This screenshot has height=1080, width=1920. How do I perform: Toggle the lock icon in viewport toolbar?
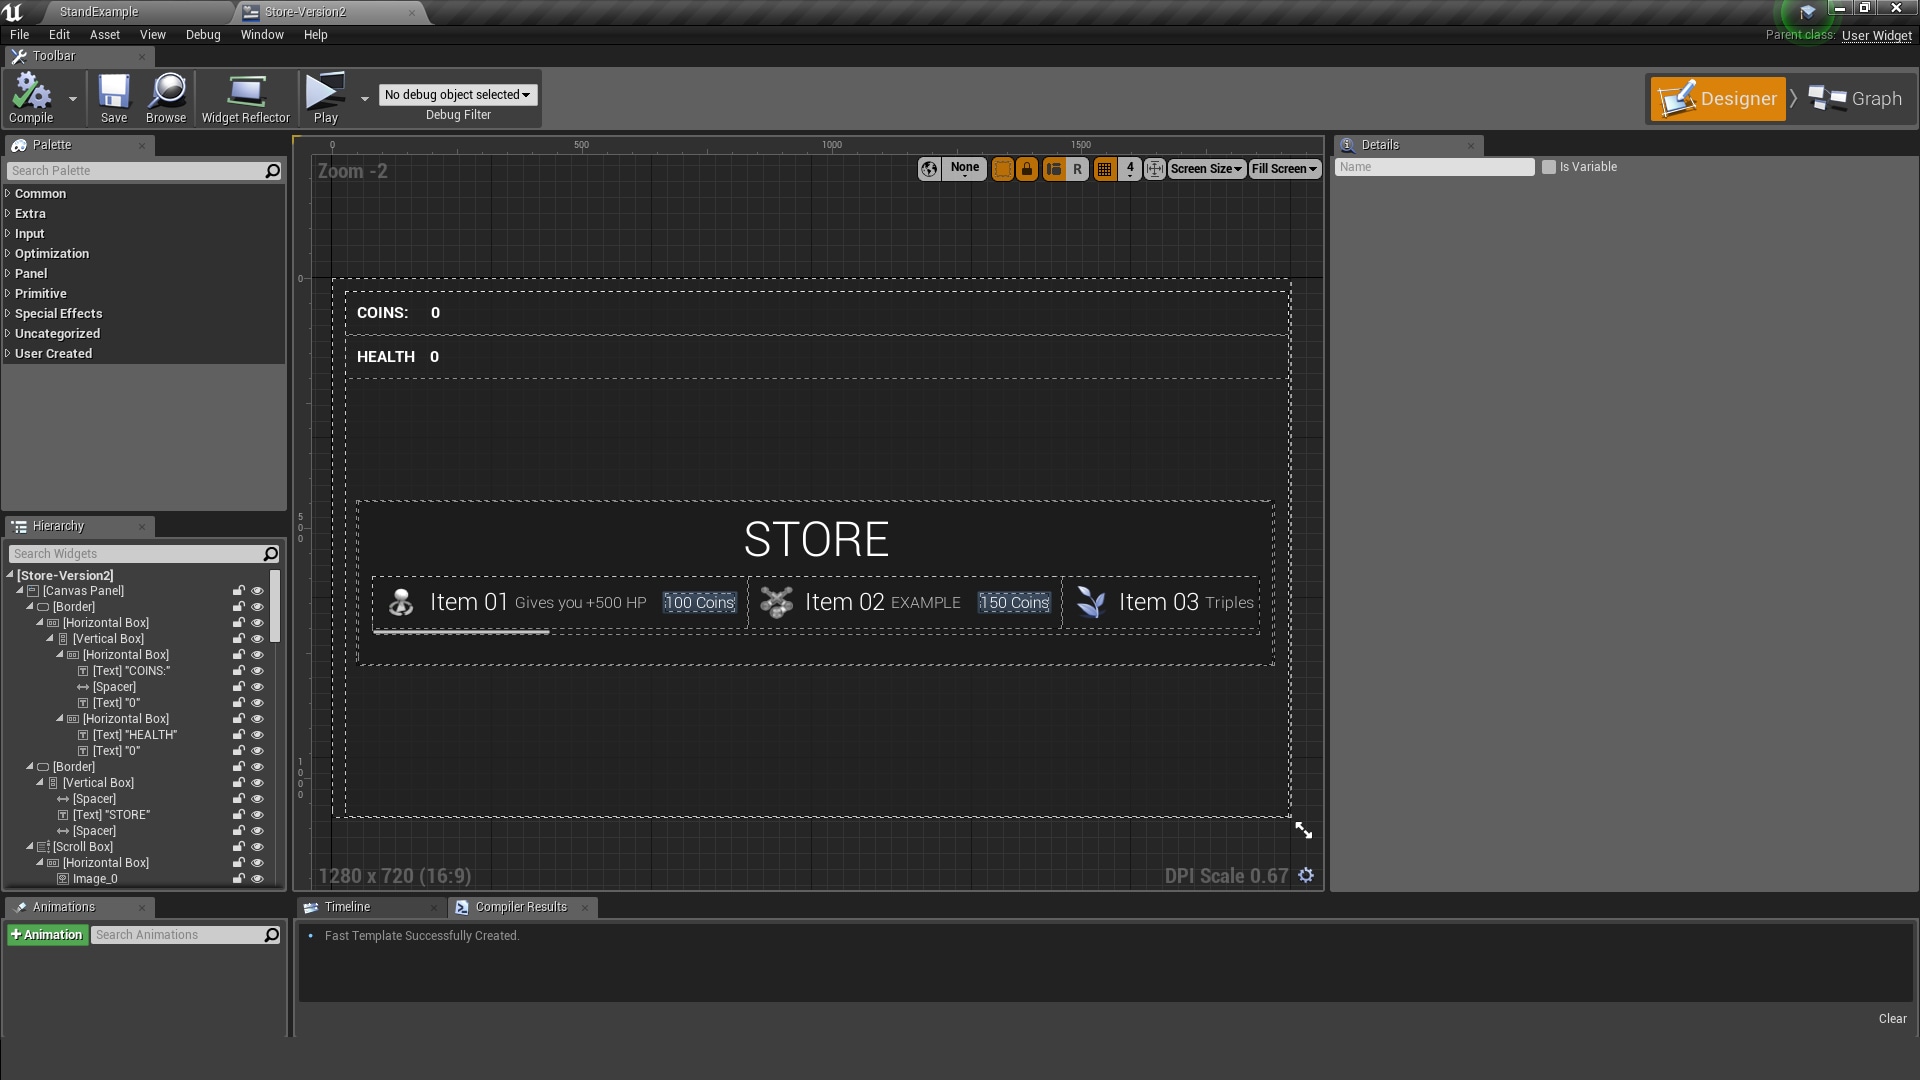coord(1027,169)
